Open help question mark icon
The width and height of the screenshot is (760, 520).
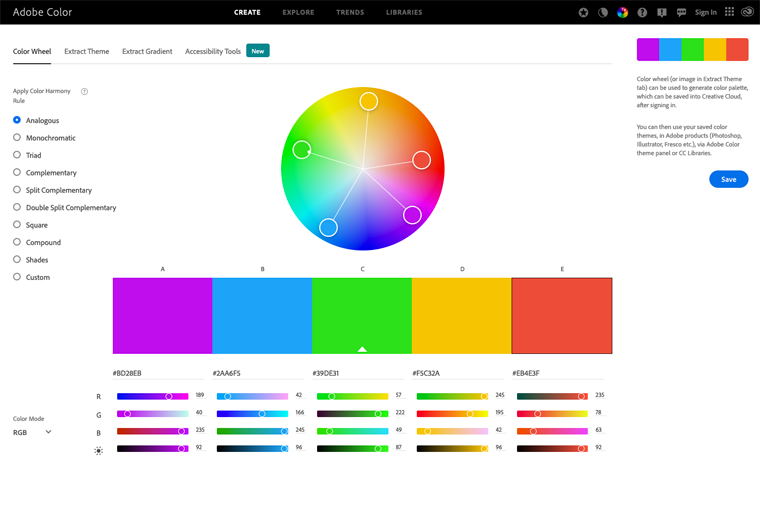pos(642,13)
